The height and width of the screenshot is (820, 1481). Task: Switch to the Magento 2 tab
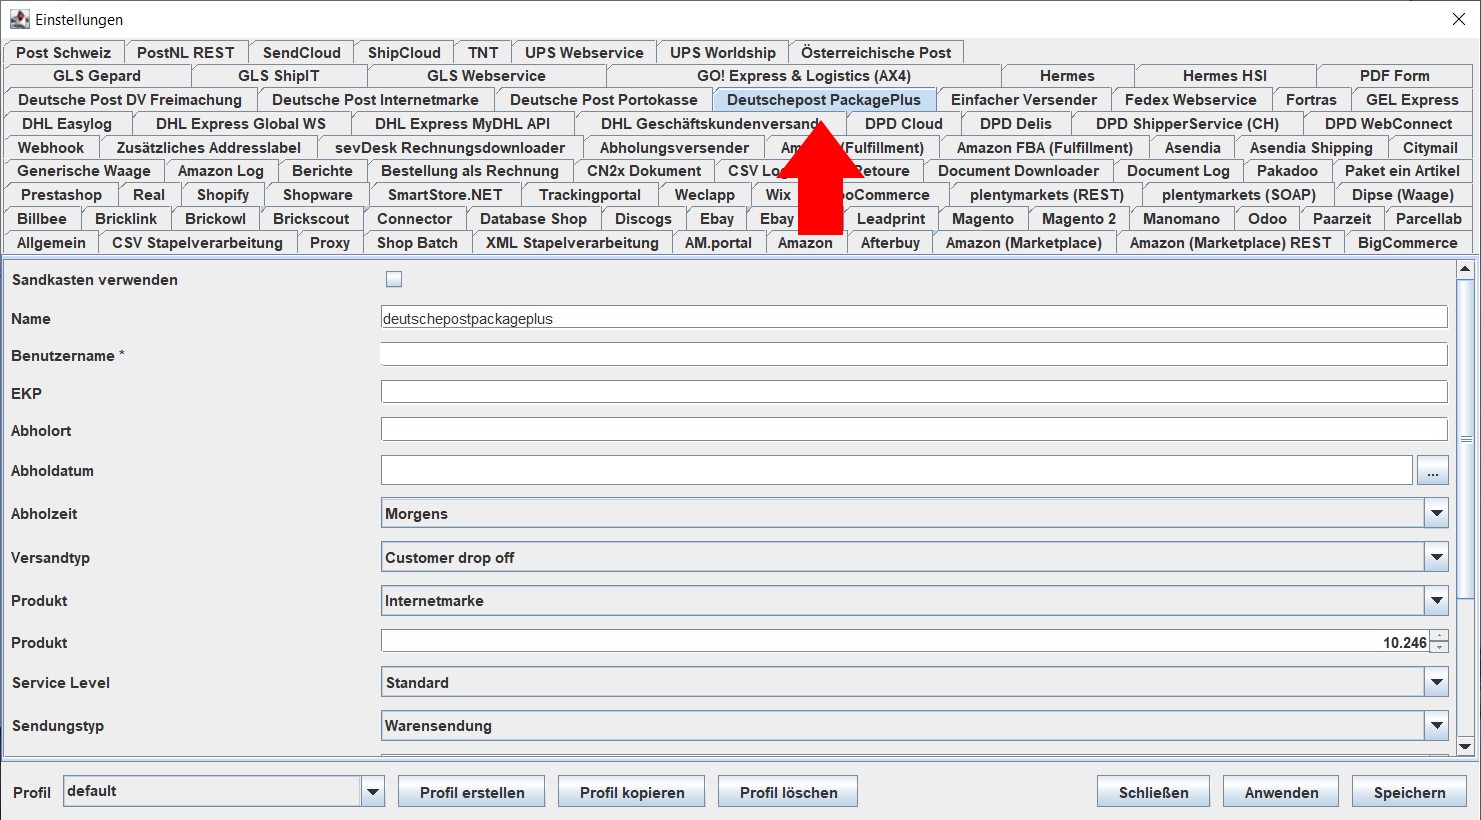point(1079,219)
